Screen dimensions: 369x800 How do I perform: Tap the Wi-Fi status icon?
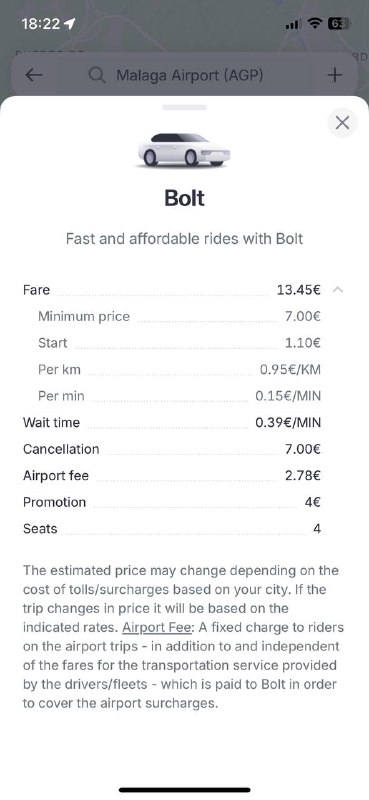(316, 23)
